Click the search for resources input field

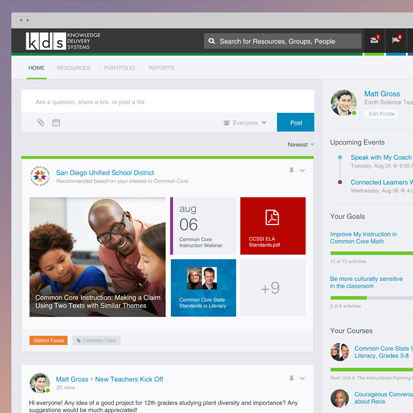(x=283, y=41)
